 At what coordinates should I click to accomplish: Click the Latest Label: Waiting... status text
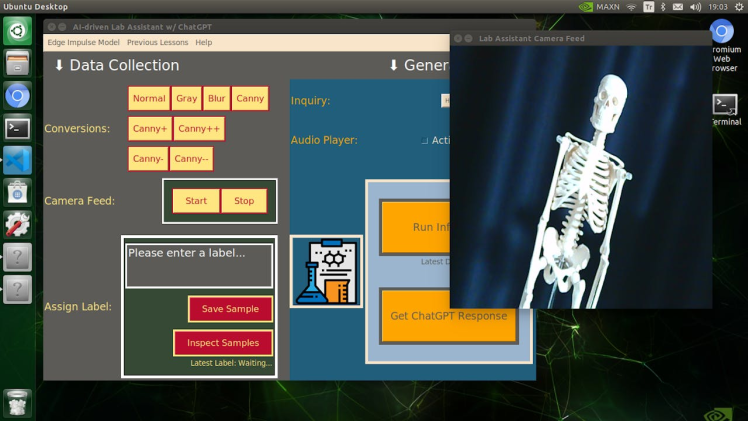click(x=231, y=363)
